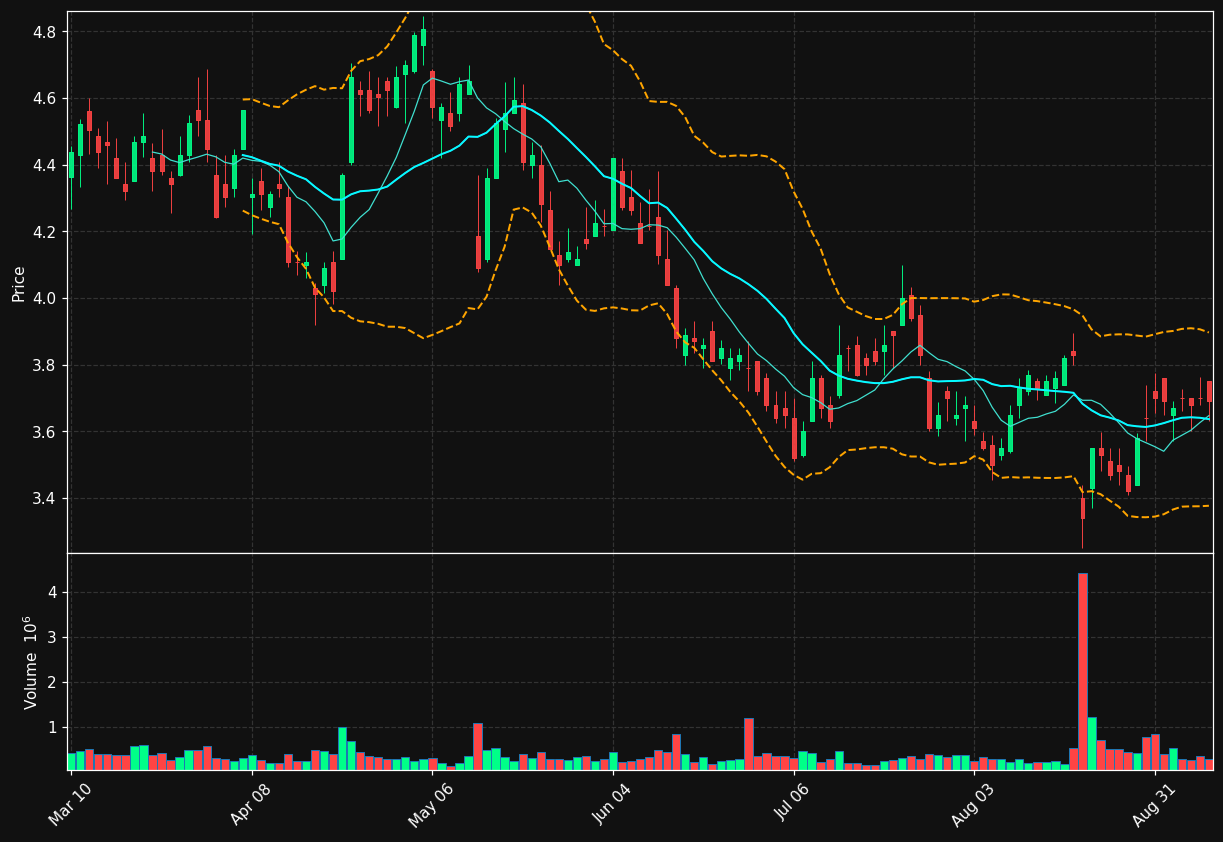Click the 3.4 price axis label
The width and height of the screenshot is (1223, 842).
tap(45, 499)
